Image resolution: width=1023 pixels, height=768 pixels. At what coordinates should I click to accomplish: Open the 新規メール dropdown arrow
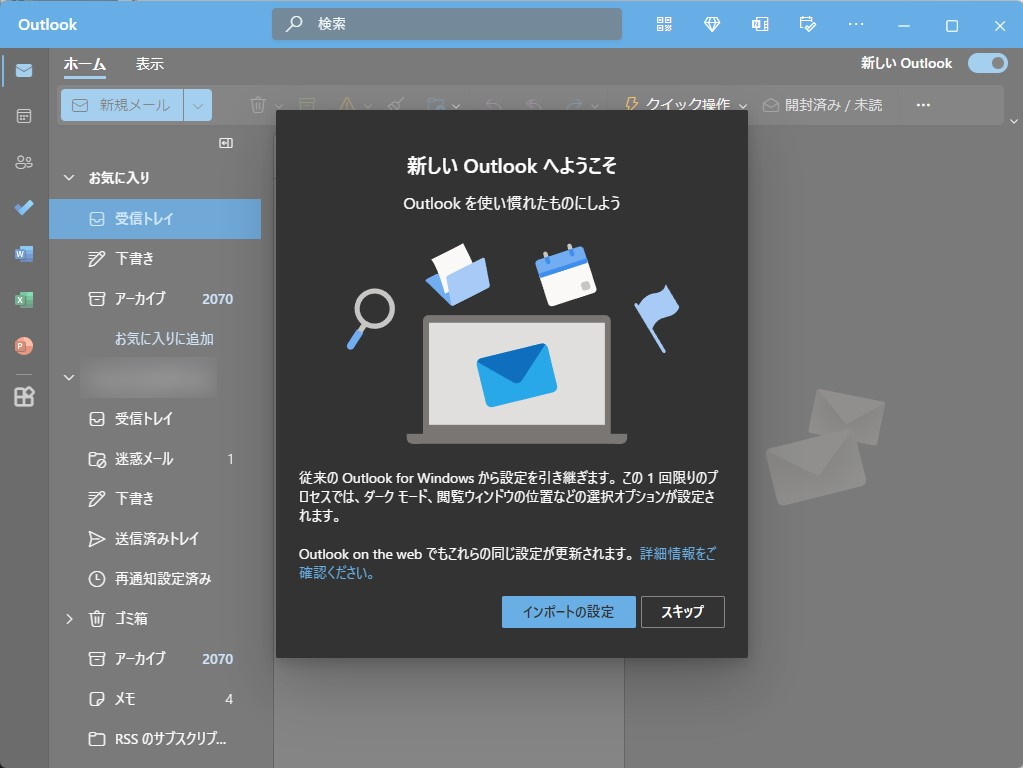point(199,104)
